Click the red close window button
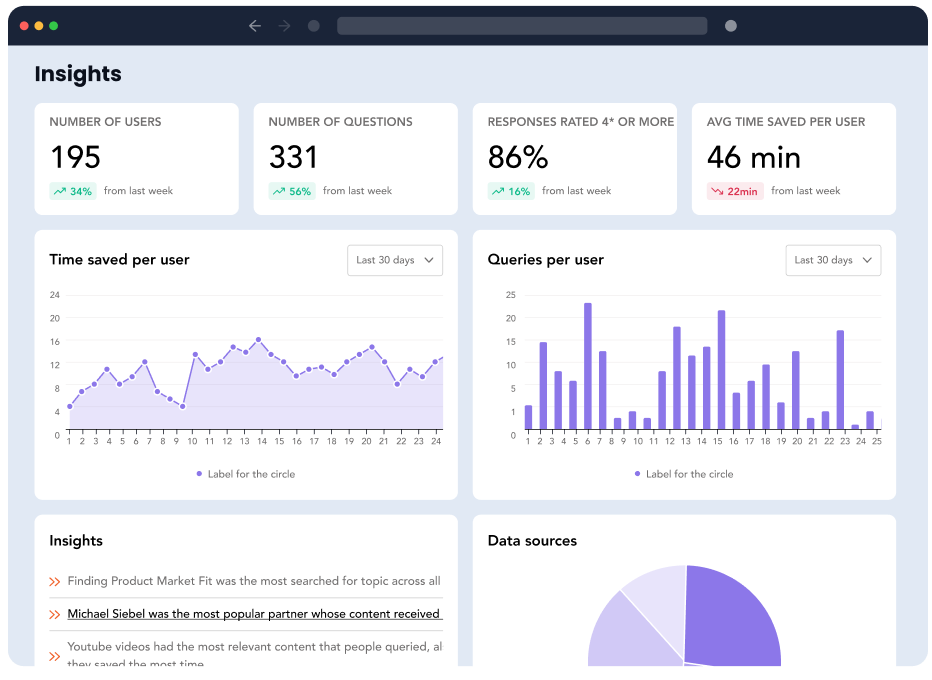 24,26
